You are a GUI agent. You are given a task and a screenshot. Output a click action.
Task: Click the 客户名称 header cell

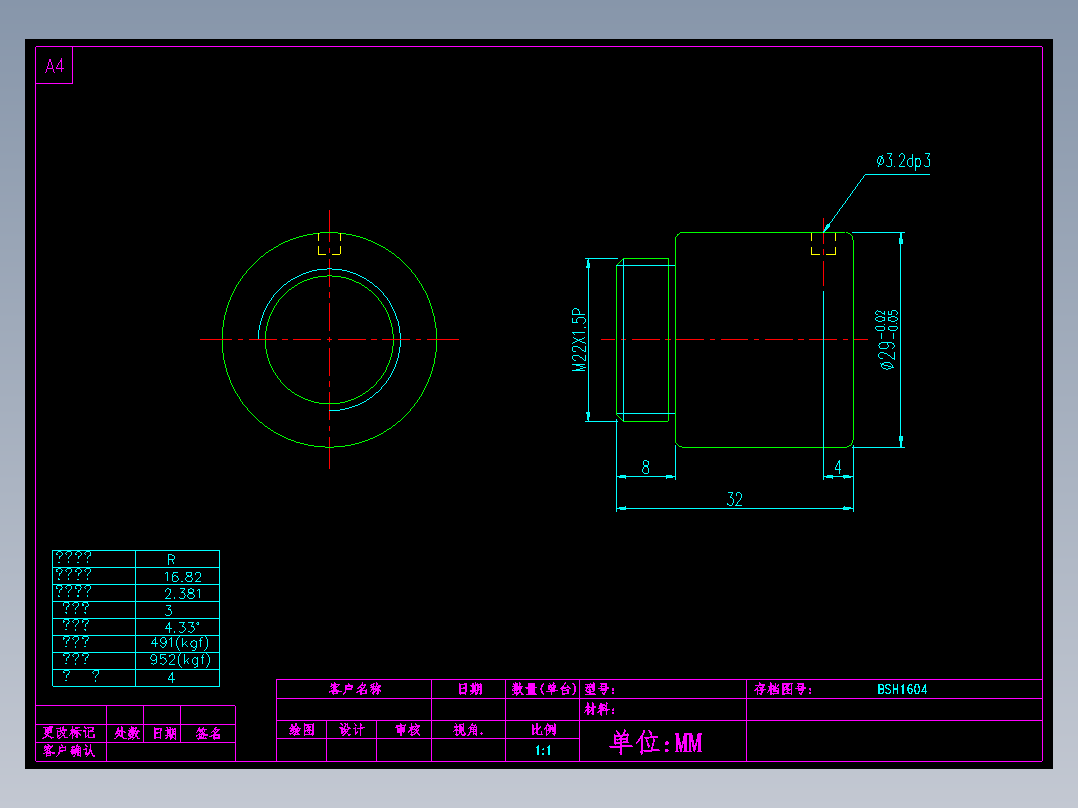pos(355,689)
